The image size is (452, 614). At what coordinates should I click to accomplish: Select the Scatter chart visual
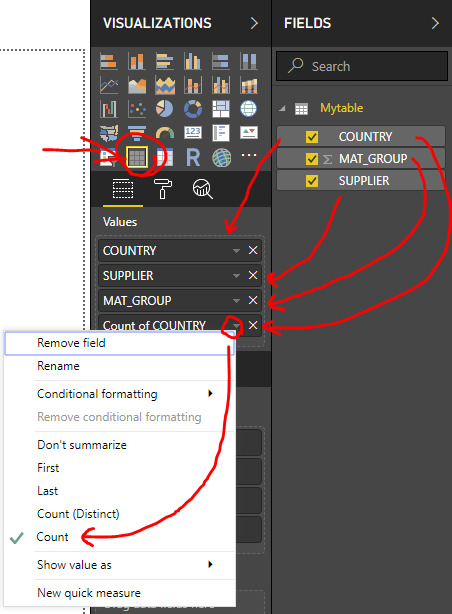click(x=137, y=109)
